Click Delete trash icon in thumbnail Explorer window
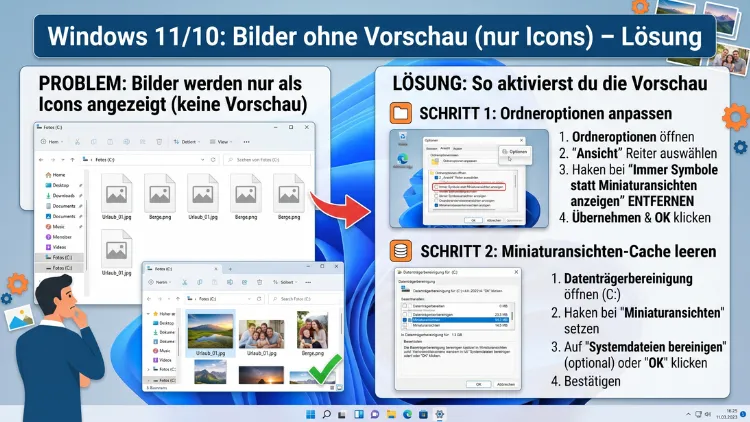Viewport: 750px width, 422px height. (259, 282)
